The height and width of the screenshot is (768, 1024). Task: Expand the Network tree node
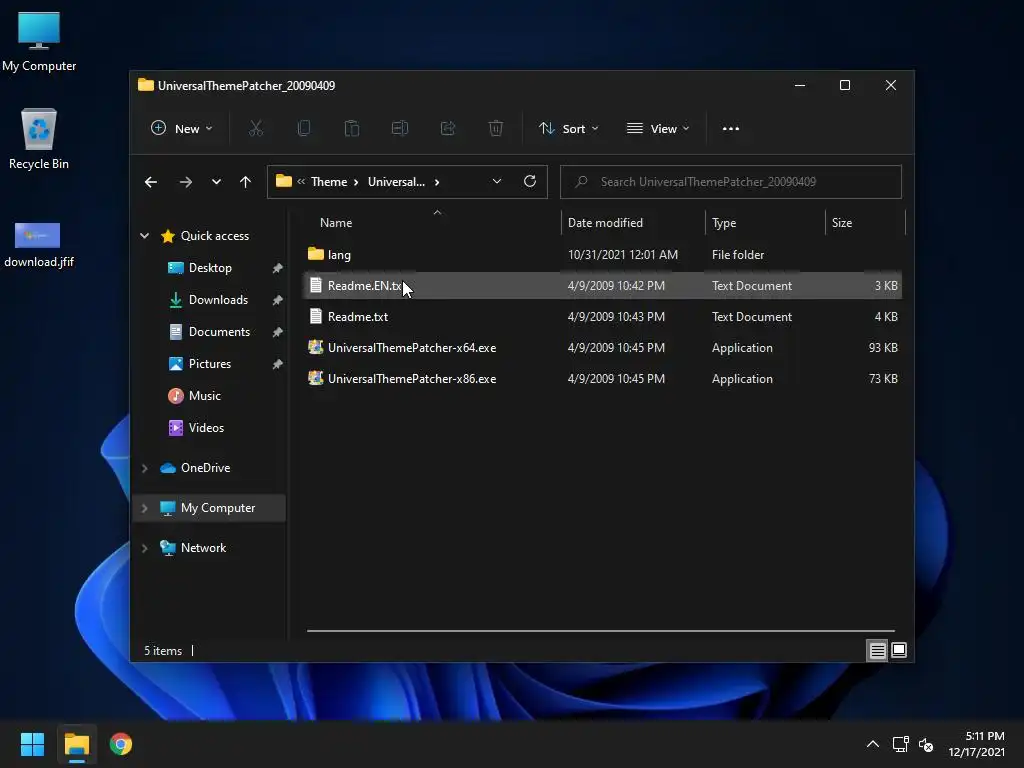(144, 548)
